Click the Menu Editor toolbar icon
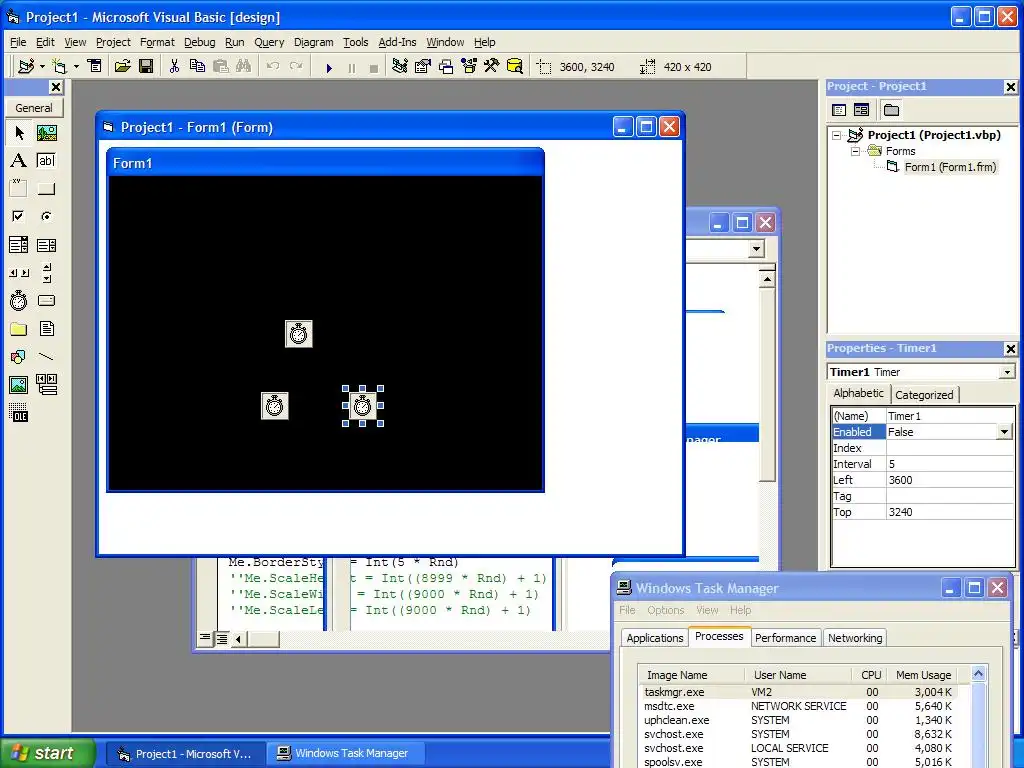The height and width of the screenshot is (768, 1024). tap(95, 67)
